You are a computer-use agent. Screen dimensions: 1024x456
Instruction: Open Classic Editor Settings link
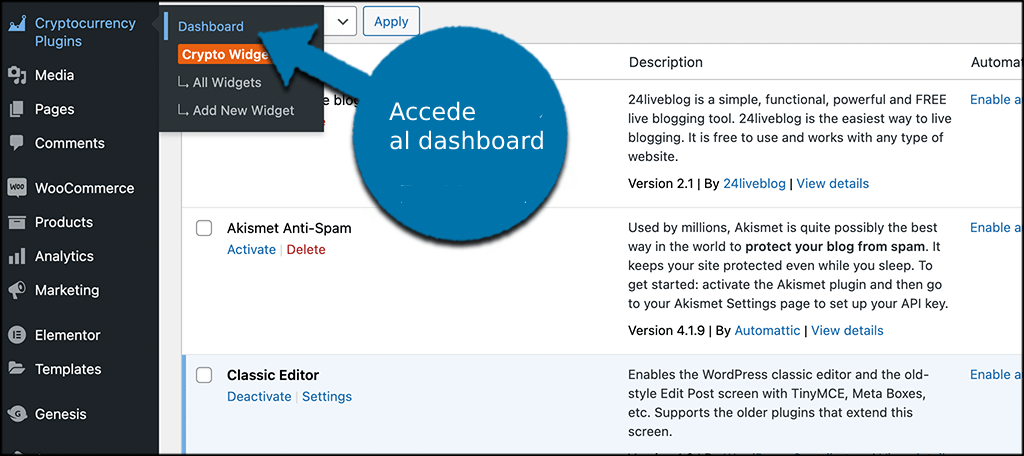pos(327,397)
